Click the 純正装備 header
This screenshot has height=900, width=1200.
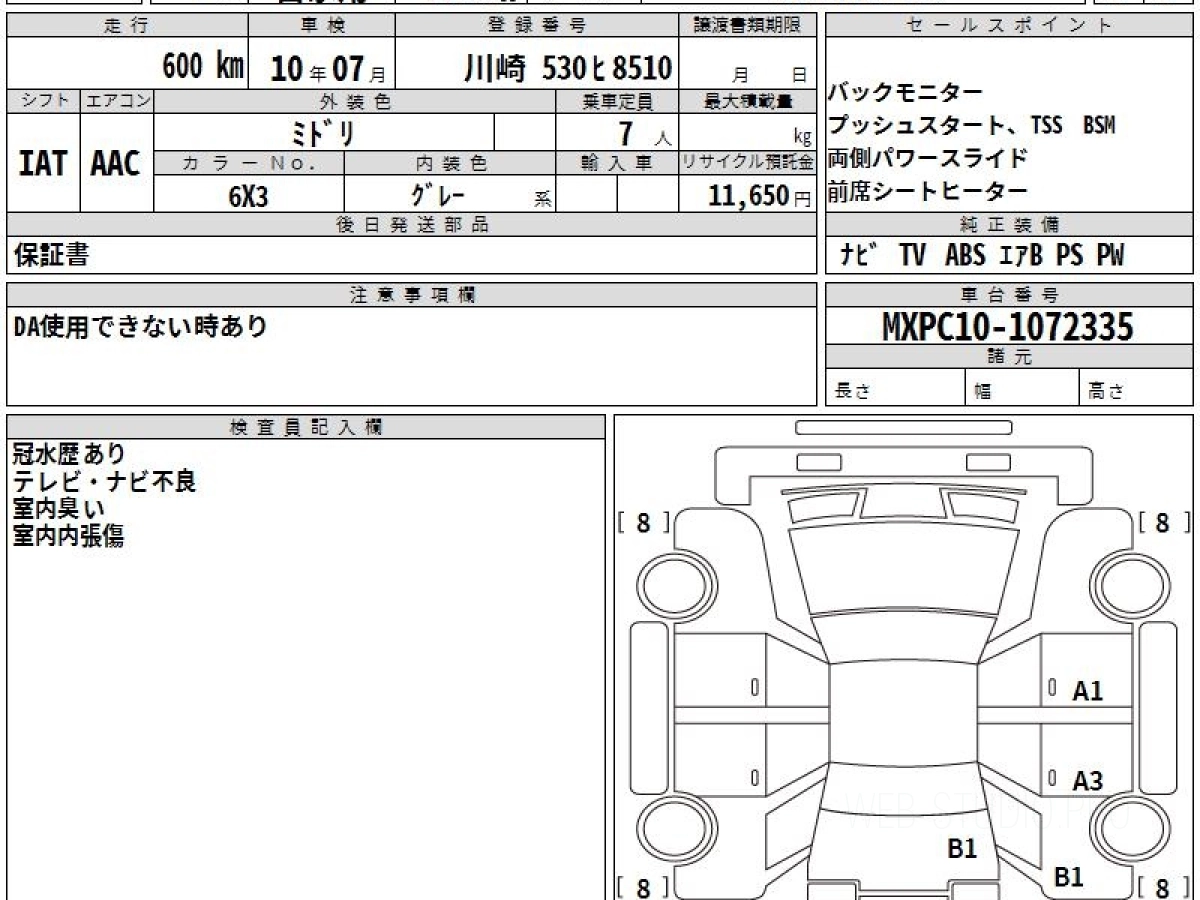[x=1010, y=225]
